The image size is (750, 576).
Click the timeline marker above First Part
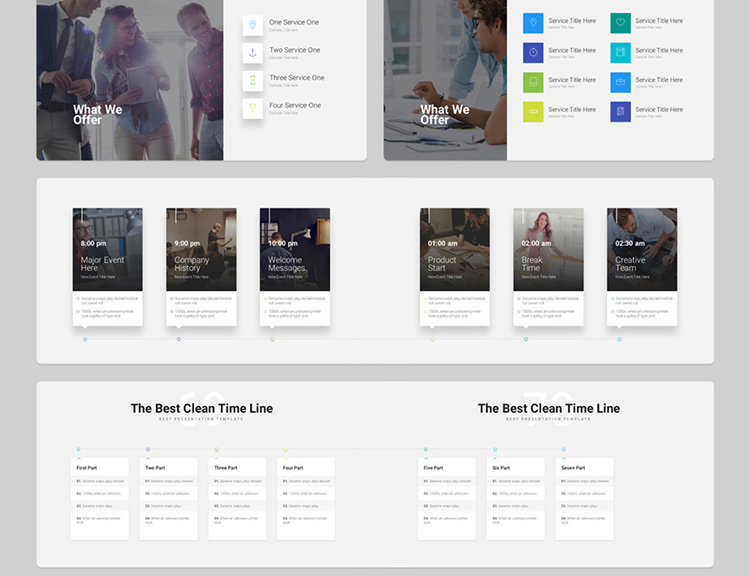[x=79, y=450]
